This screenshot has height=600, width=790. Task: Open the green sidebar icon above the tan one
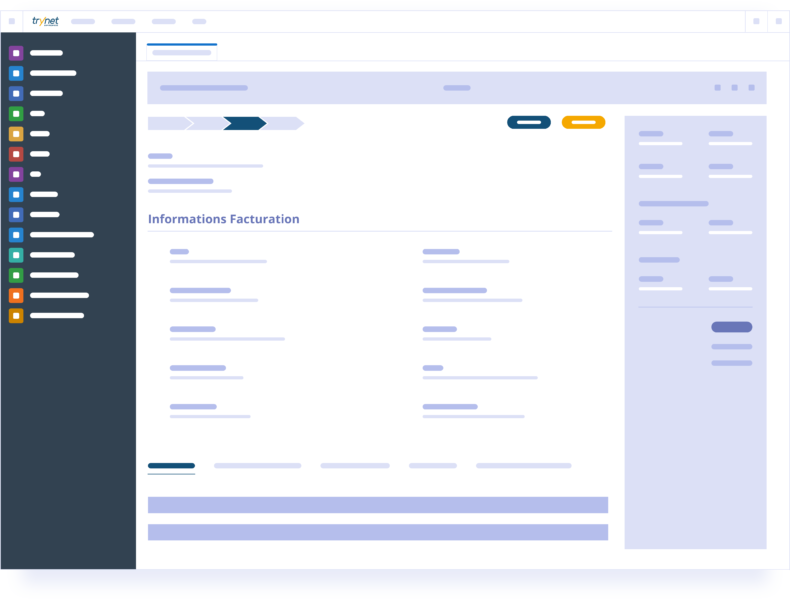(x=16, y=114)
